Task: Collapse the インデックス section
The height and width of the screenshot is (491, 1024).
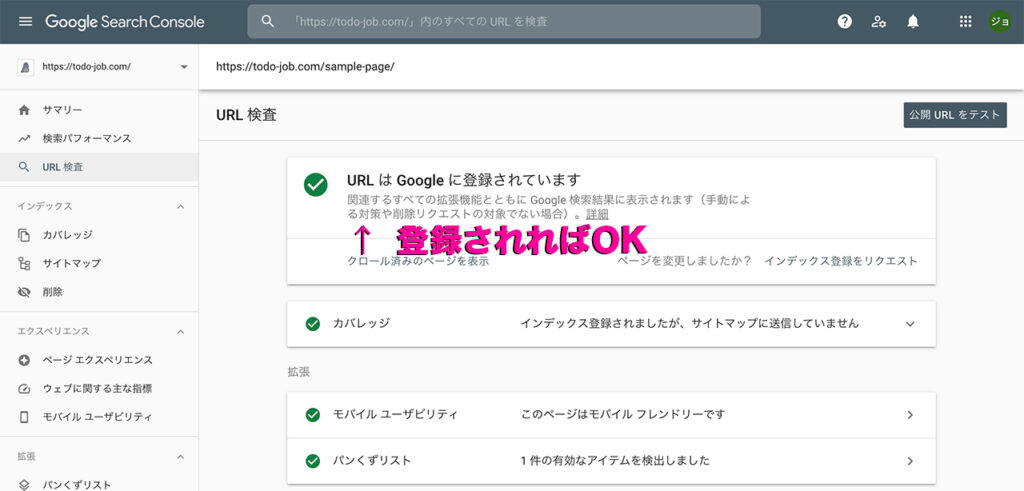Action: point(181,206)
